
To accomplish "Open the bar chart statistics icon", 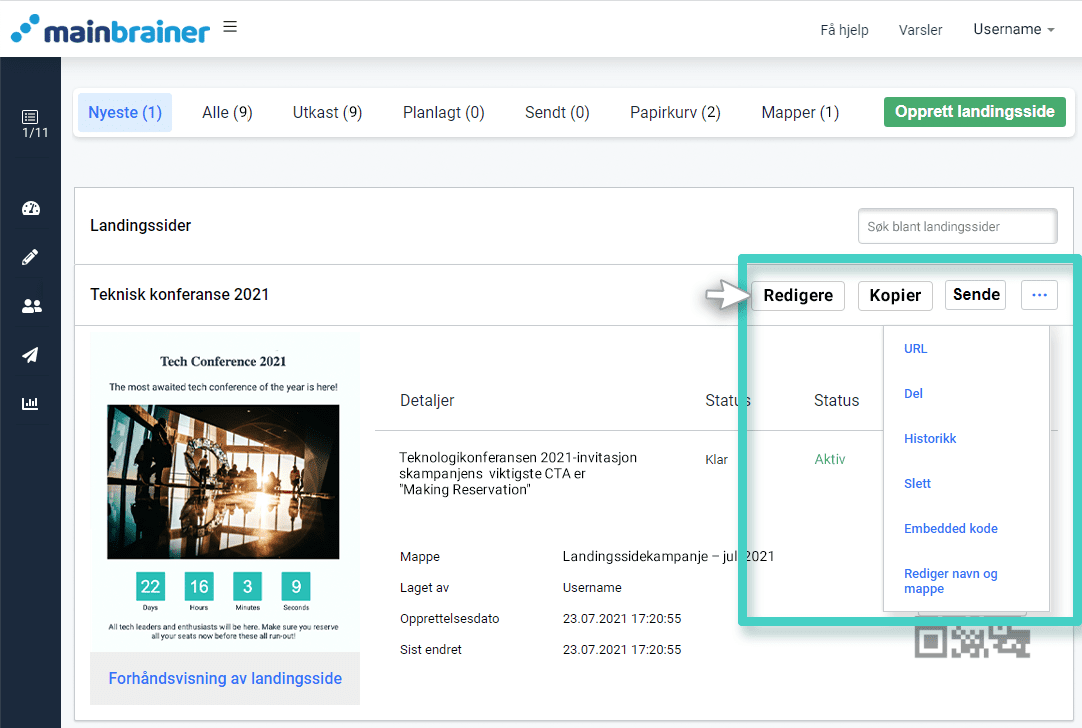I will click(x=30, y=404).
